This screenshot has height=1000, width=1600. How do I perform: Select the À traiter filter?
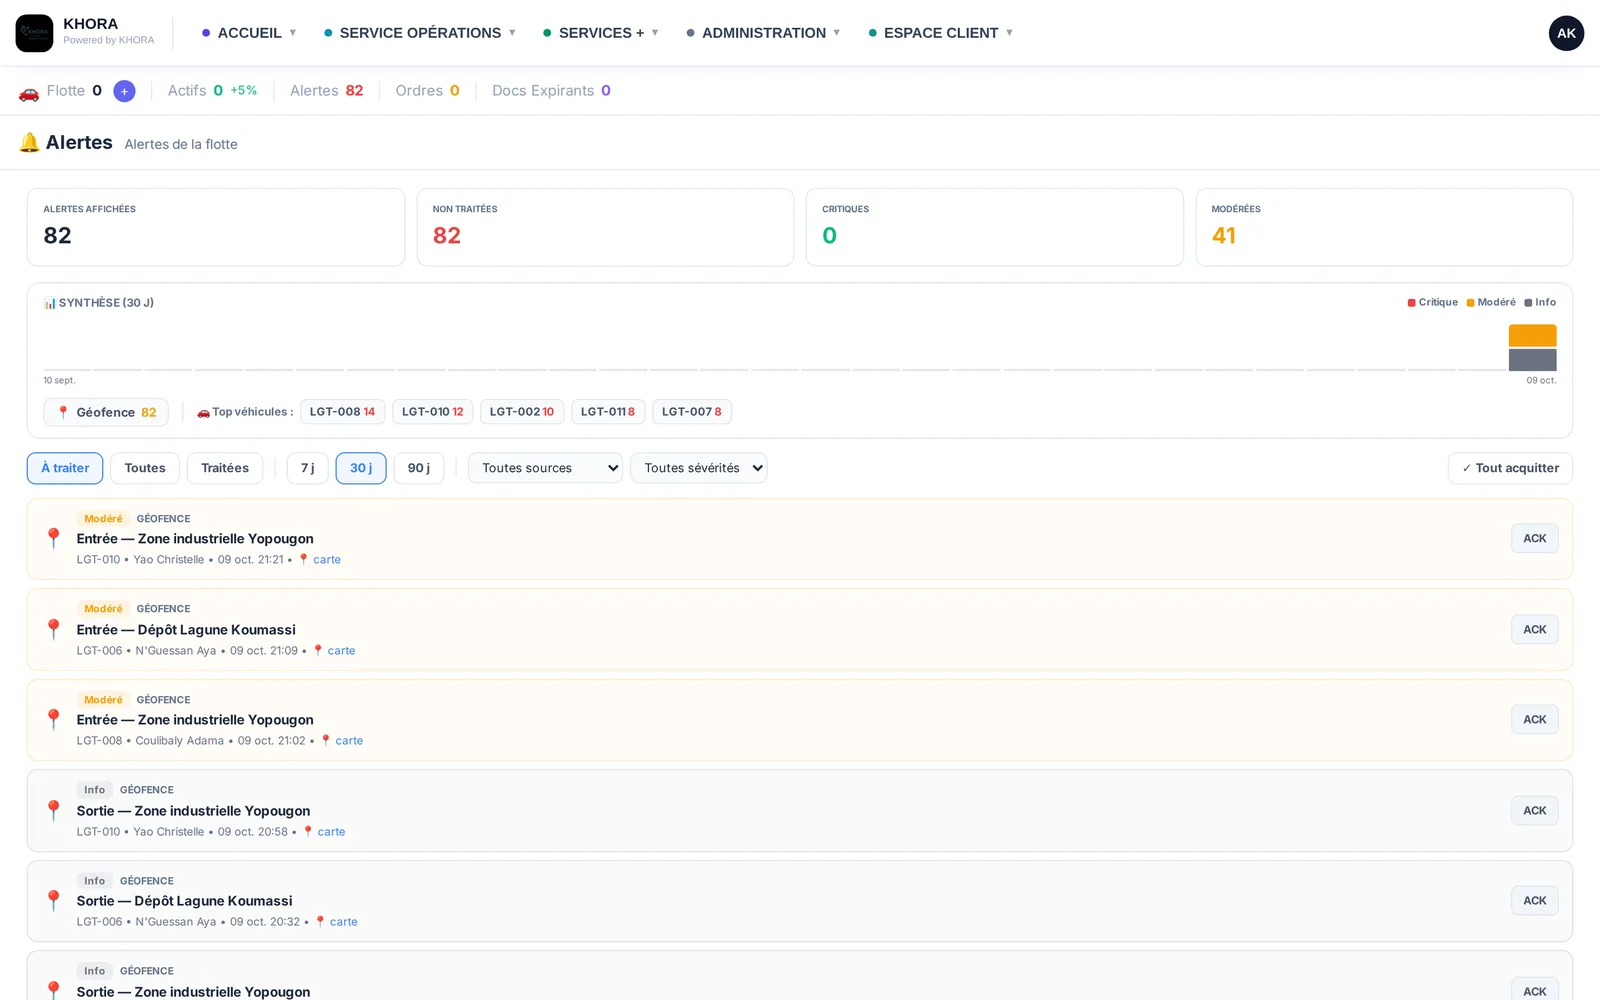[65, 468]
